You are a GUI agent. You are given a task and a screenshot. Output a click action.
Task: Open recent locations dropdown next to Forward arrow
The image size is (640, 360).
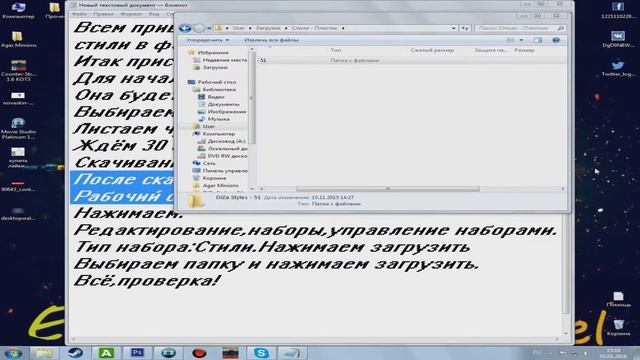[x=209, y=29]
